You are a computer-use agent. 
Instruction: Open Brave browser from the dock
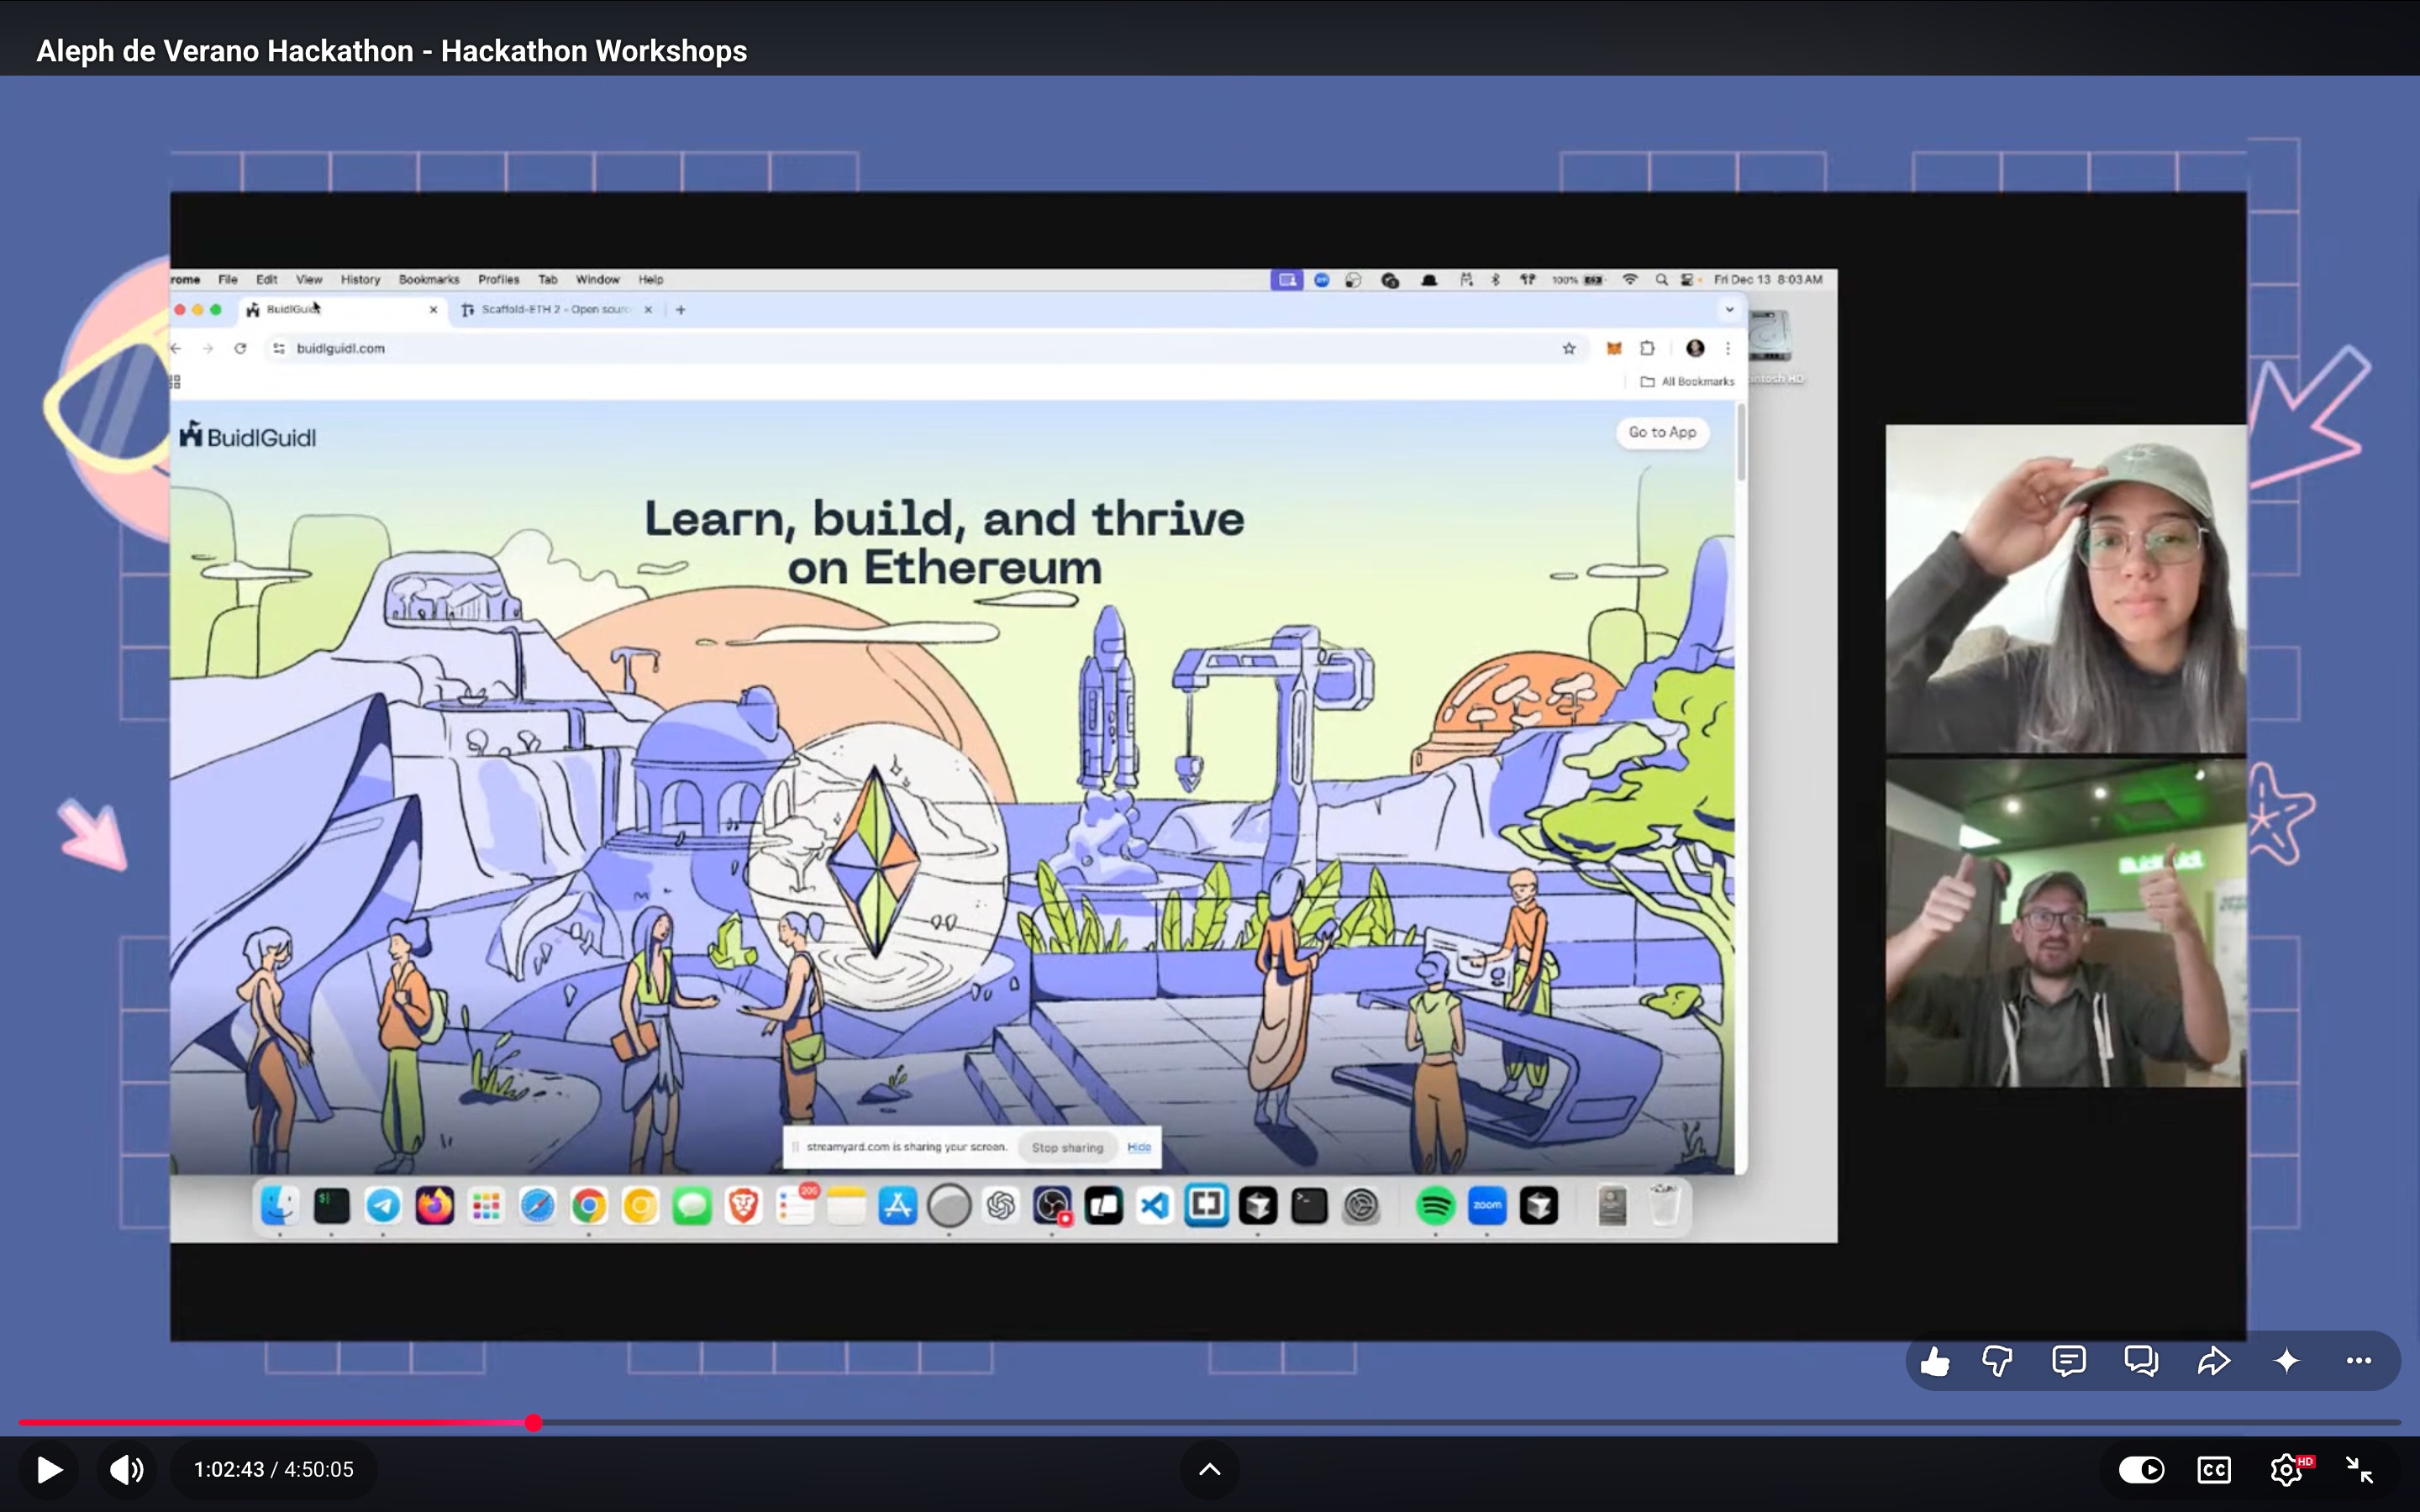point(743,1205)
